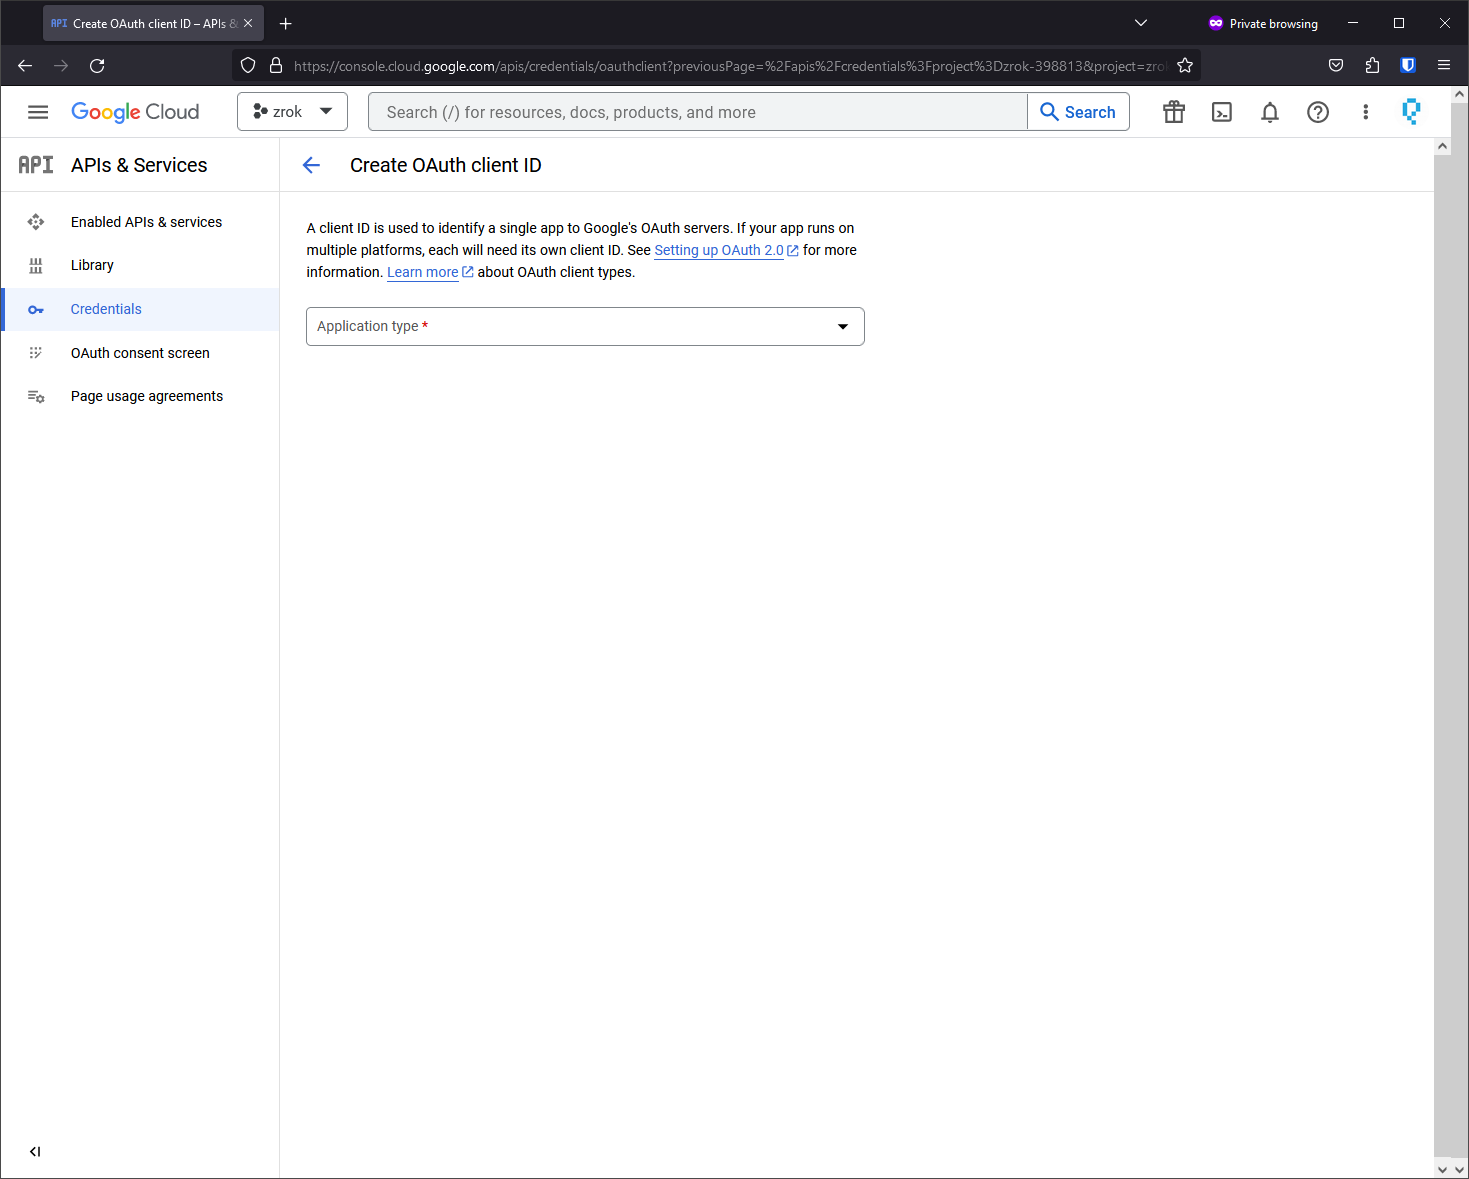Click the back arrow beside Create OAuth client ID
Screen dimensions: 1469x1179
312,165
